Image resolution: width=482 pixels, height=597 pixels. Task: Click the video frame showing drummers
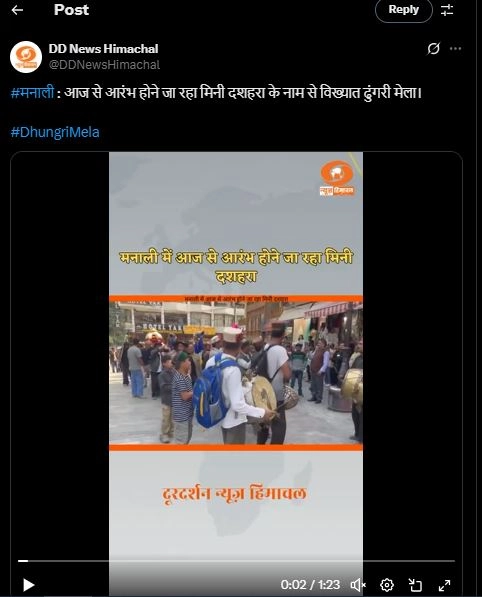point(236,373)
